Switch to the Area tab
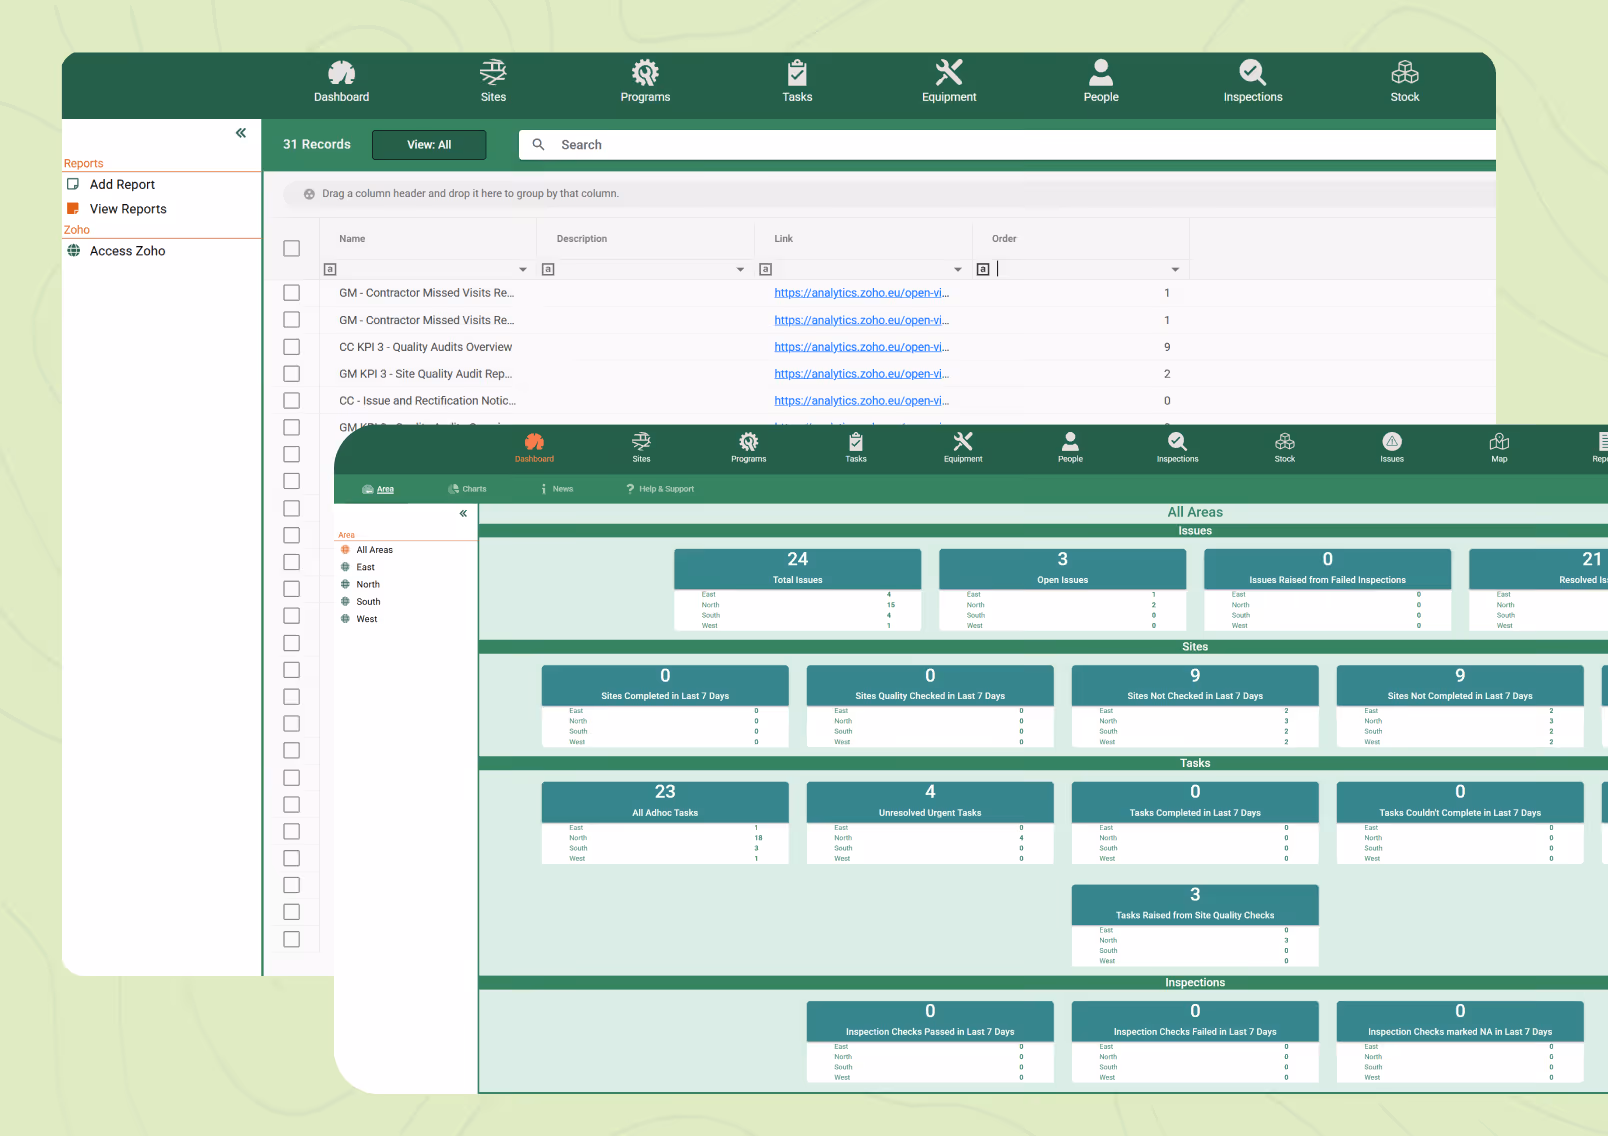 [x=378, y=489]
